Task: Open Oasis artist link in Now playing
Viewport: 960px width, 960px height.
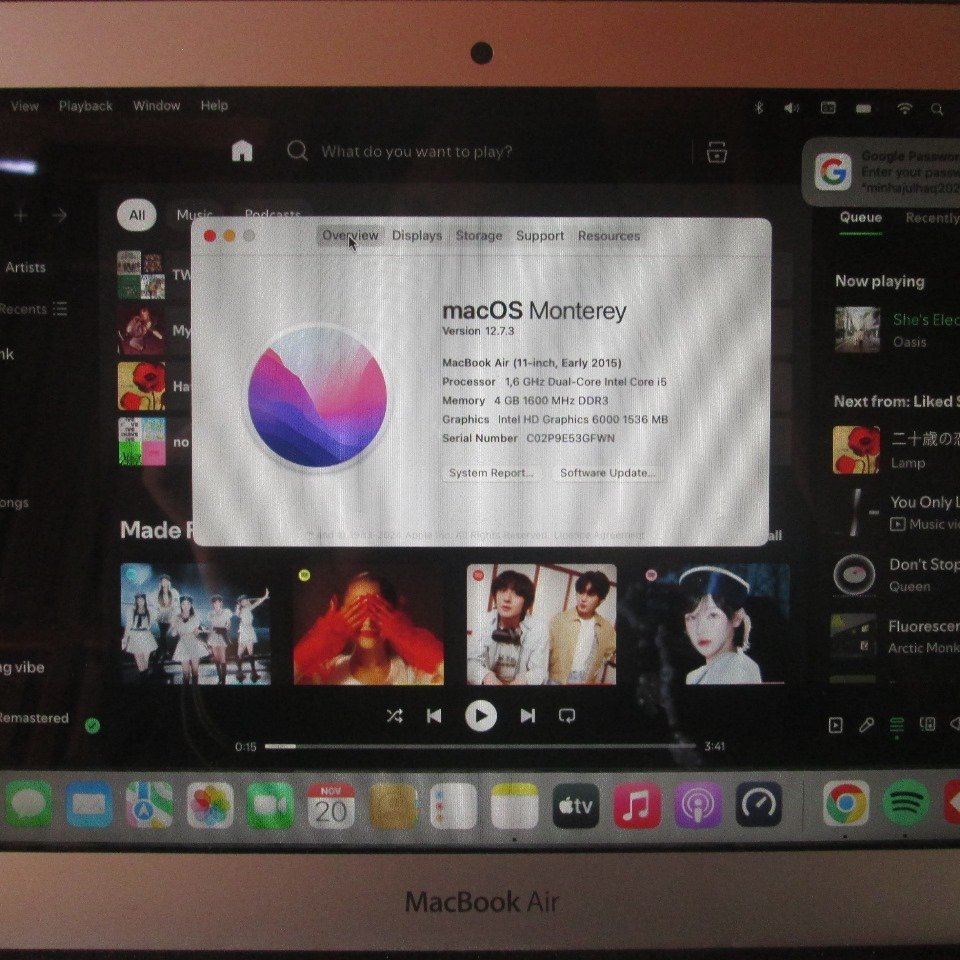Action: [x=909, y=342]
